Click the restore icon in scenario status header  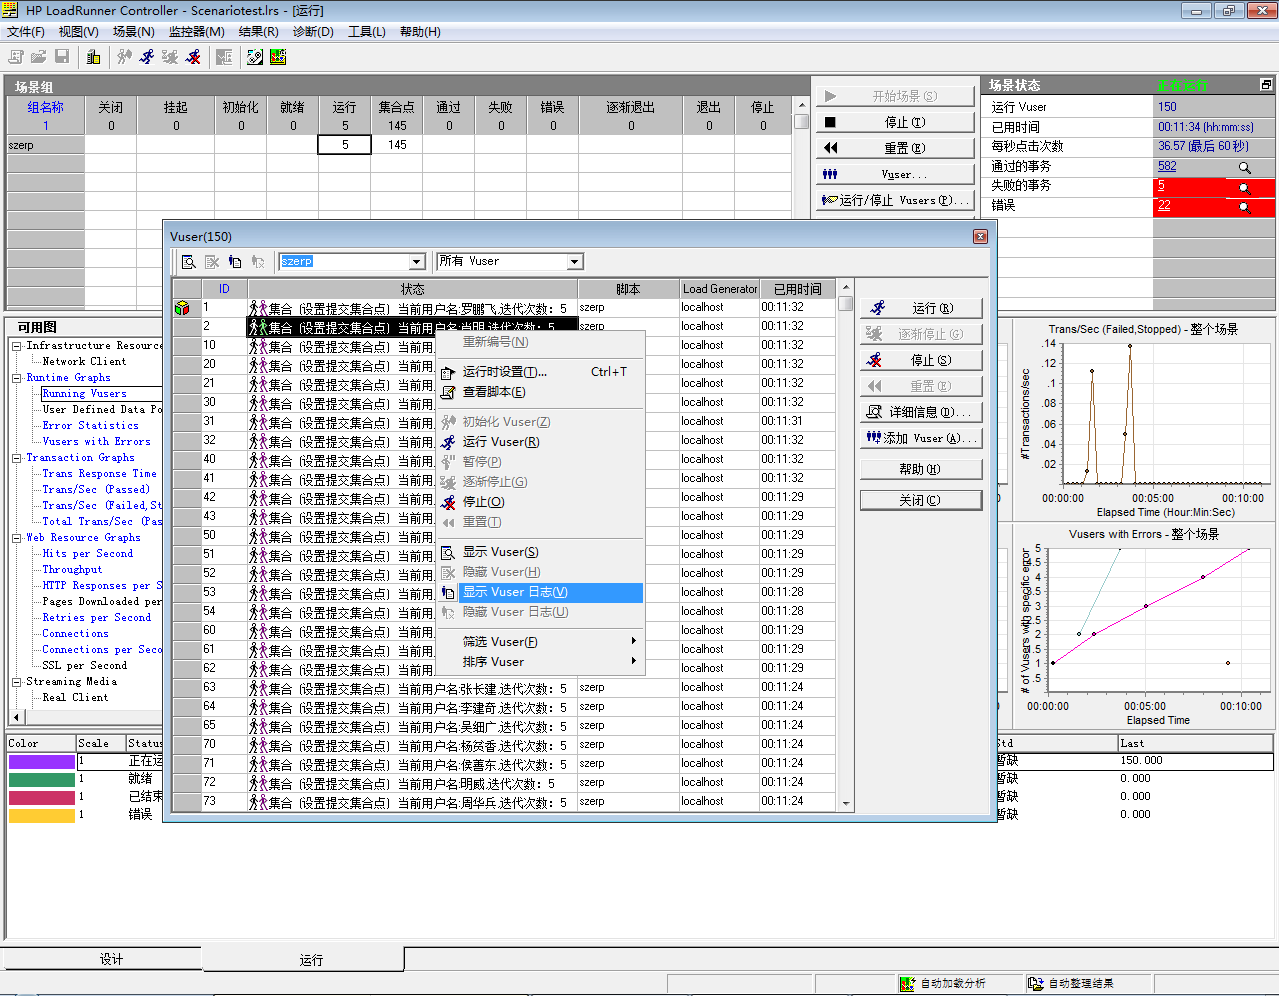tap(1266, 85)
